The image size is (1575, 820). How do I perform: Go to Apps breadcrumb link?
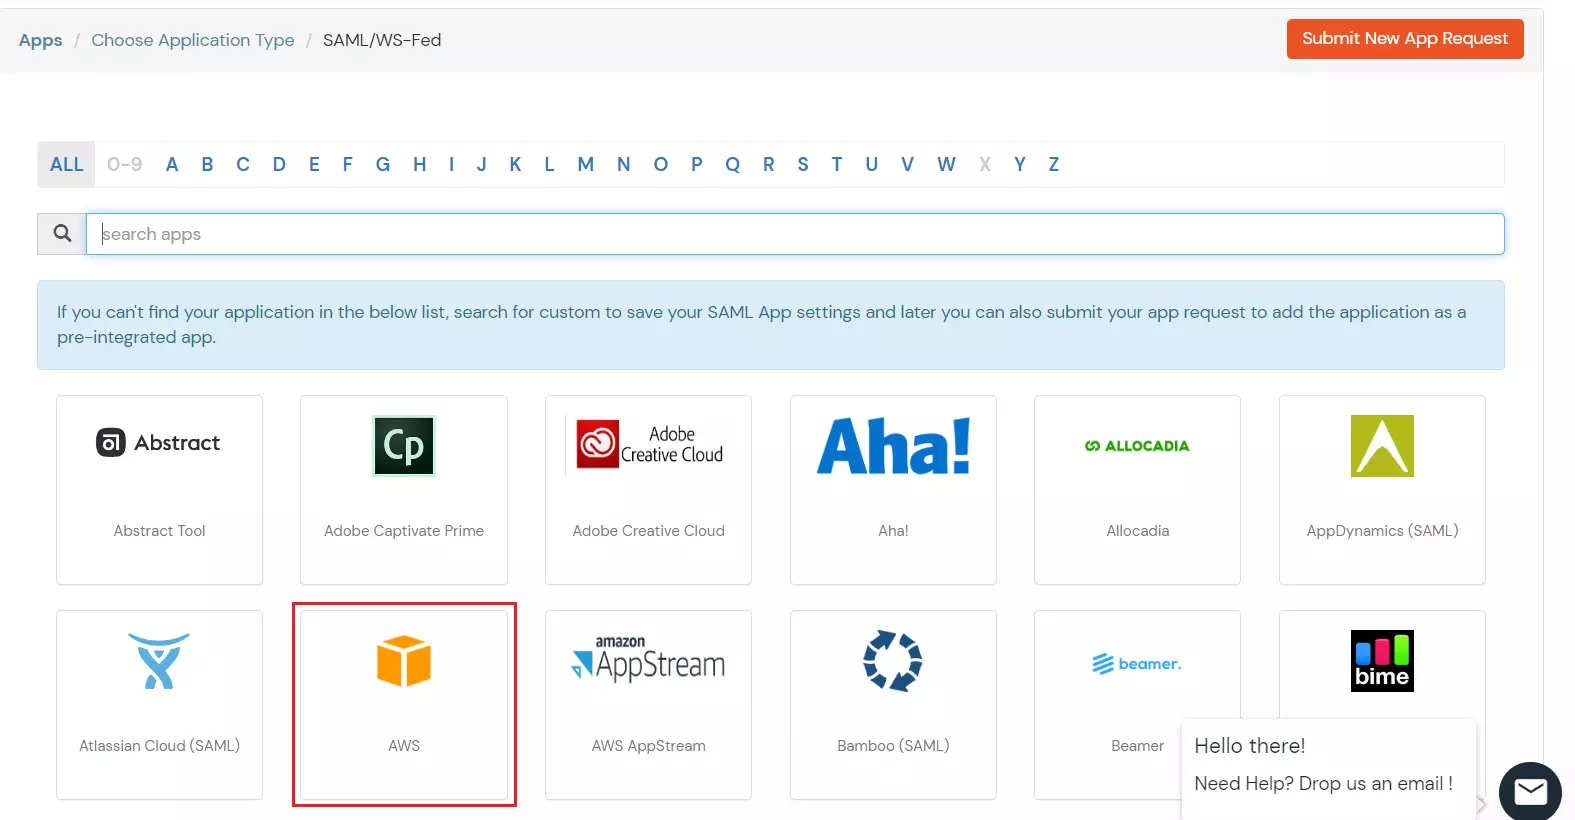[x=40, y=40]
